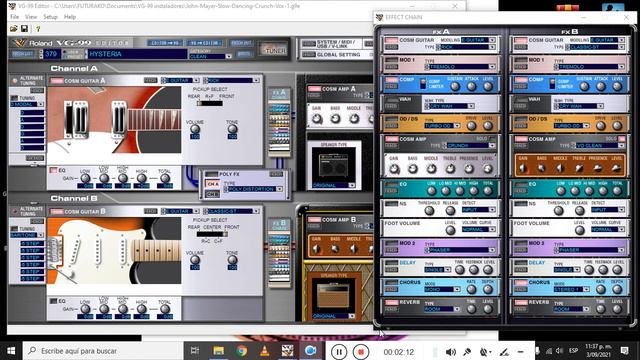Click the red stop recording button

pos(360,351)
